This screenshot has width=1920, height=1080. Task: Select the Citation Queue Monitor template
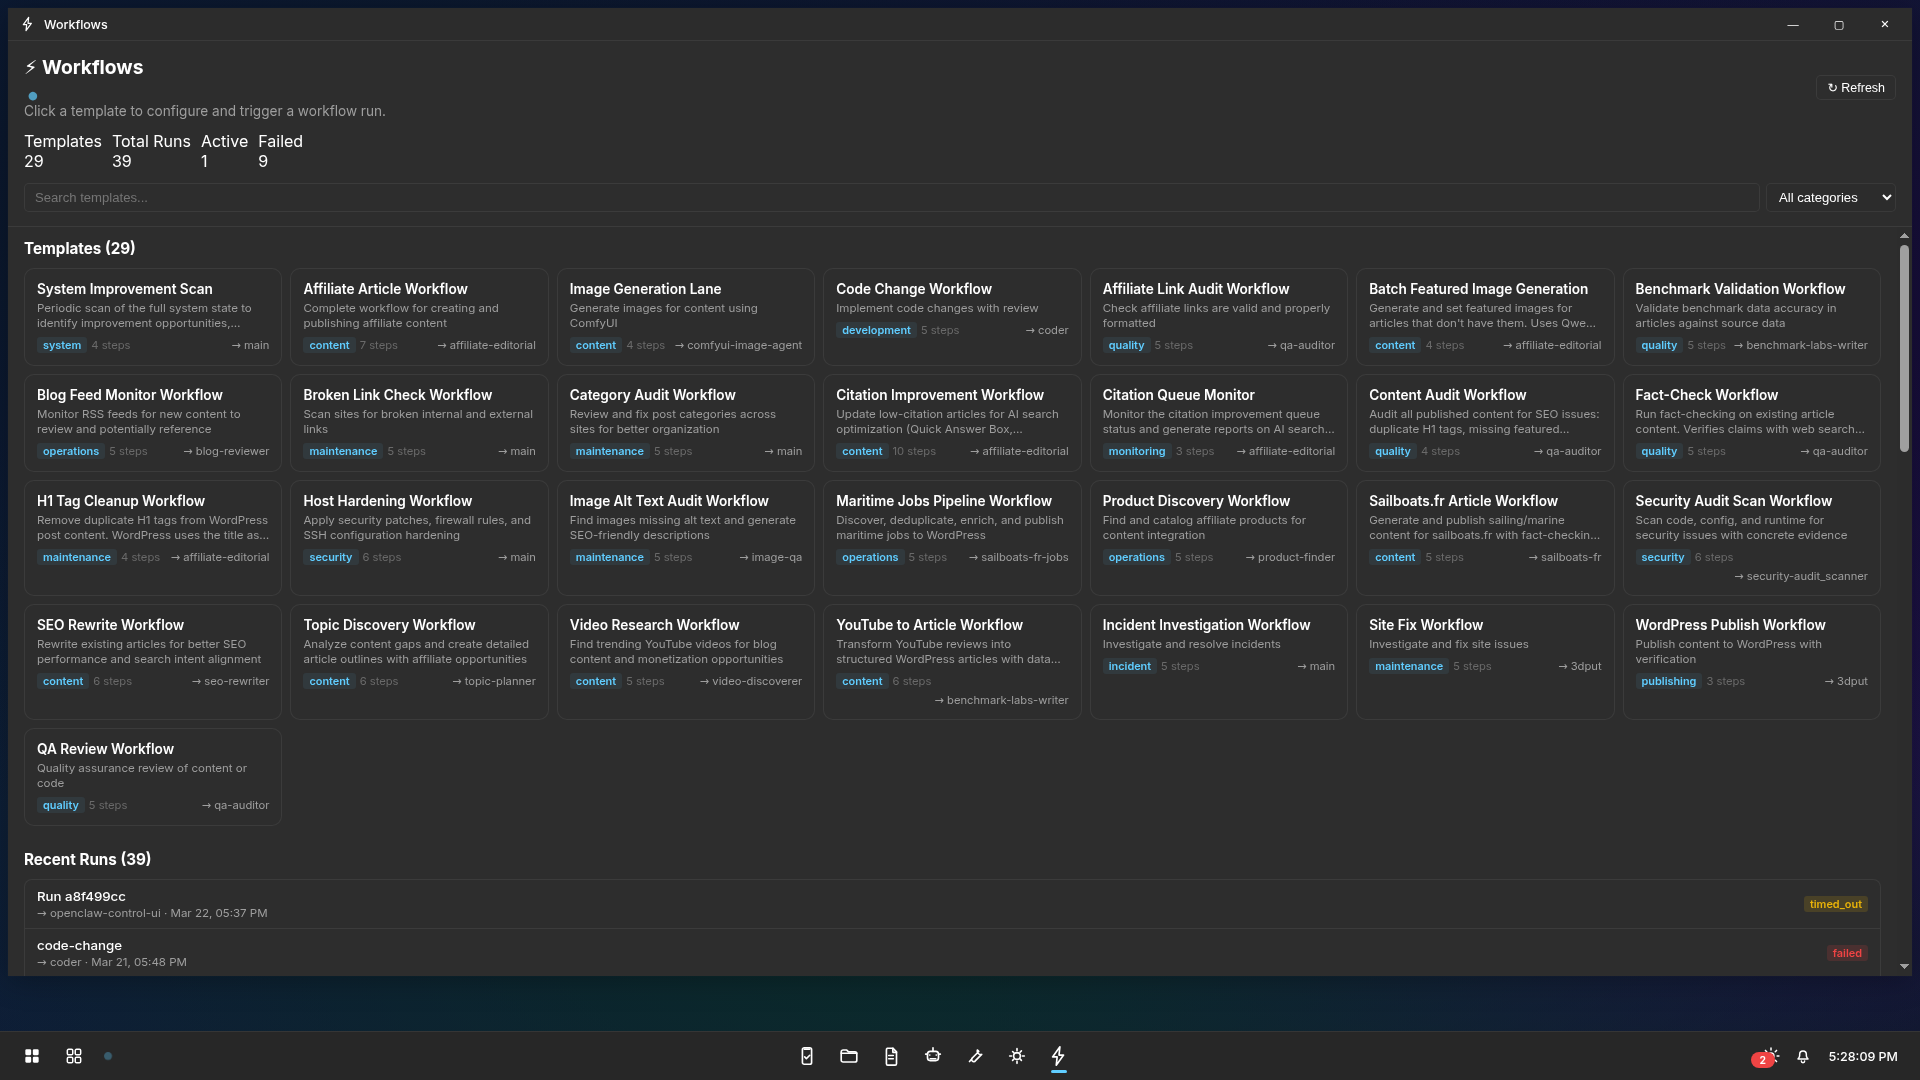point(1219,422)
